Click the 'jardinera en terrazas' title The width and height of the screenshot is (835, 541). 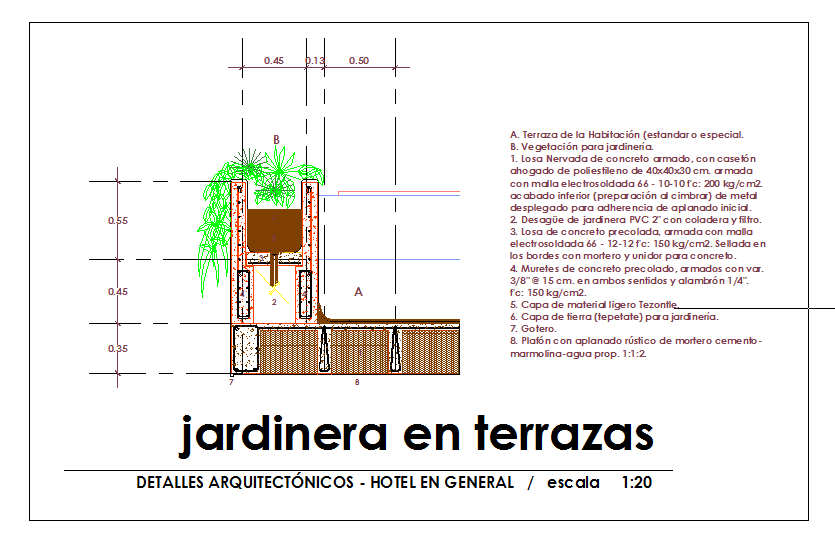417,434
